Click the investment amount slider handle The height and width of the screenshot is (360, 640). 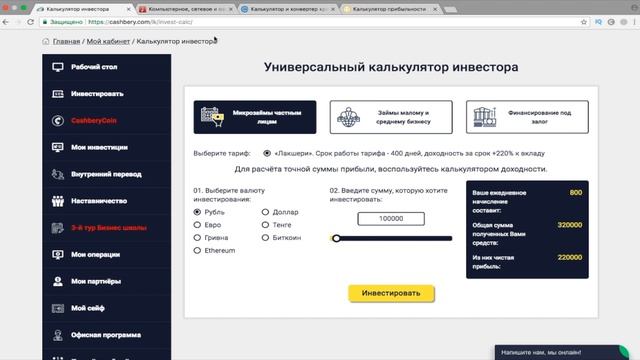(x=336, y=238)
